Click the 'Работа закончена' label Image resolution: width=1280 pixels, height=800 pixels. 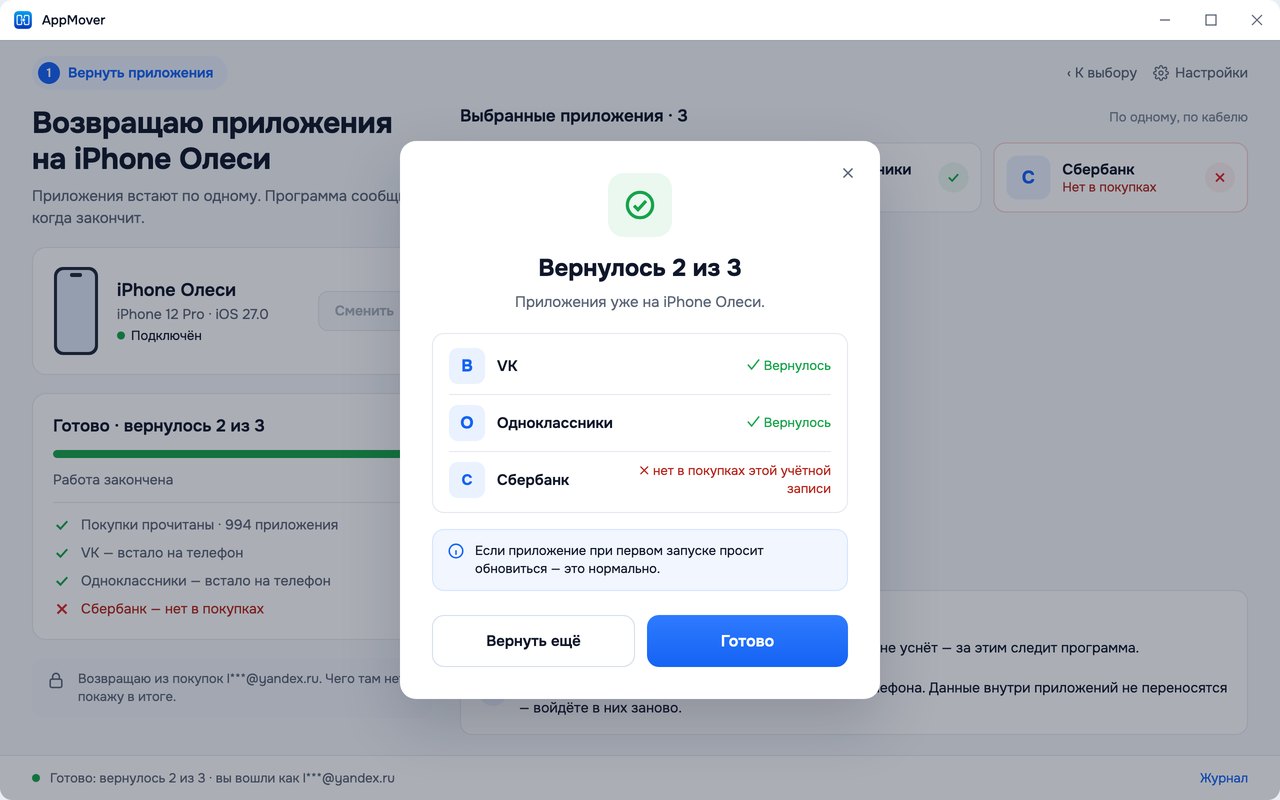(113, 480)
